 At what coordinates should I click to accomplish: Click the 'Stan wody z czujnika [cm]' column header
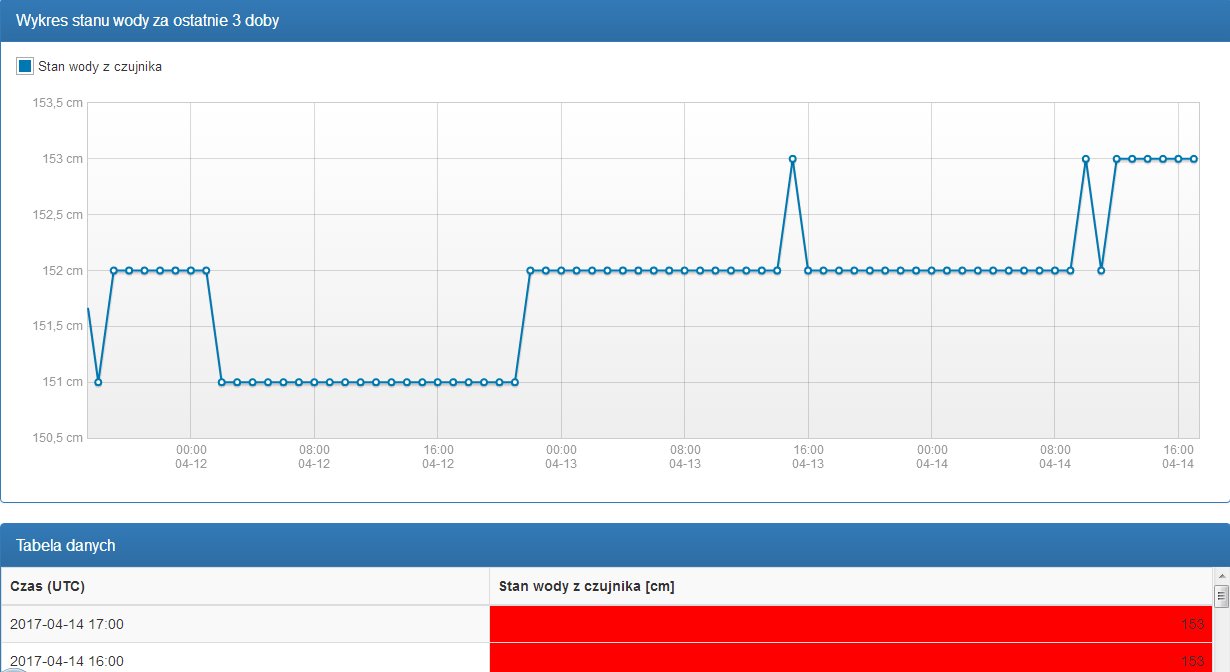[586, 586]
